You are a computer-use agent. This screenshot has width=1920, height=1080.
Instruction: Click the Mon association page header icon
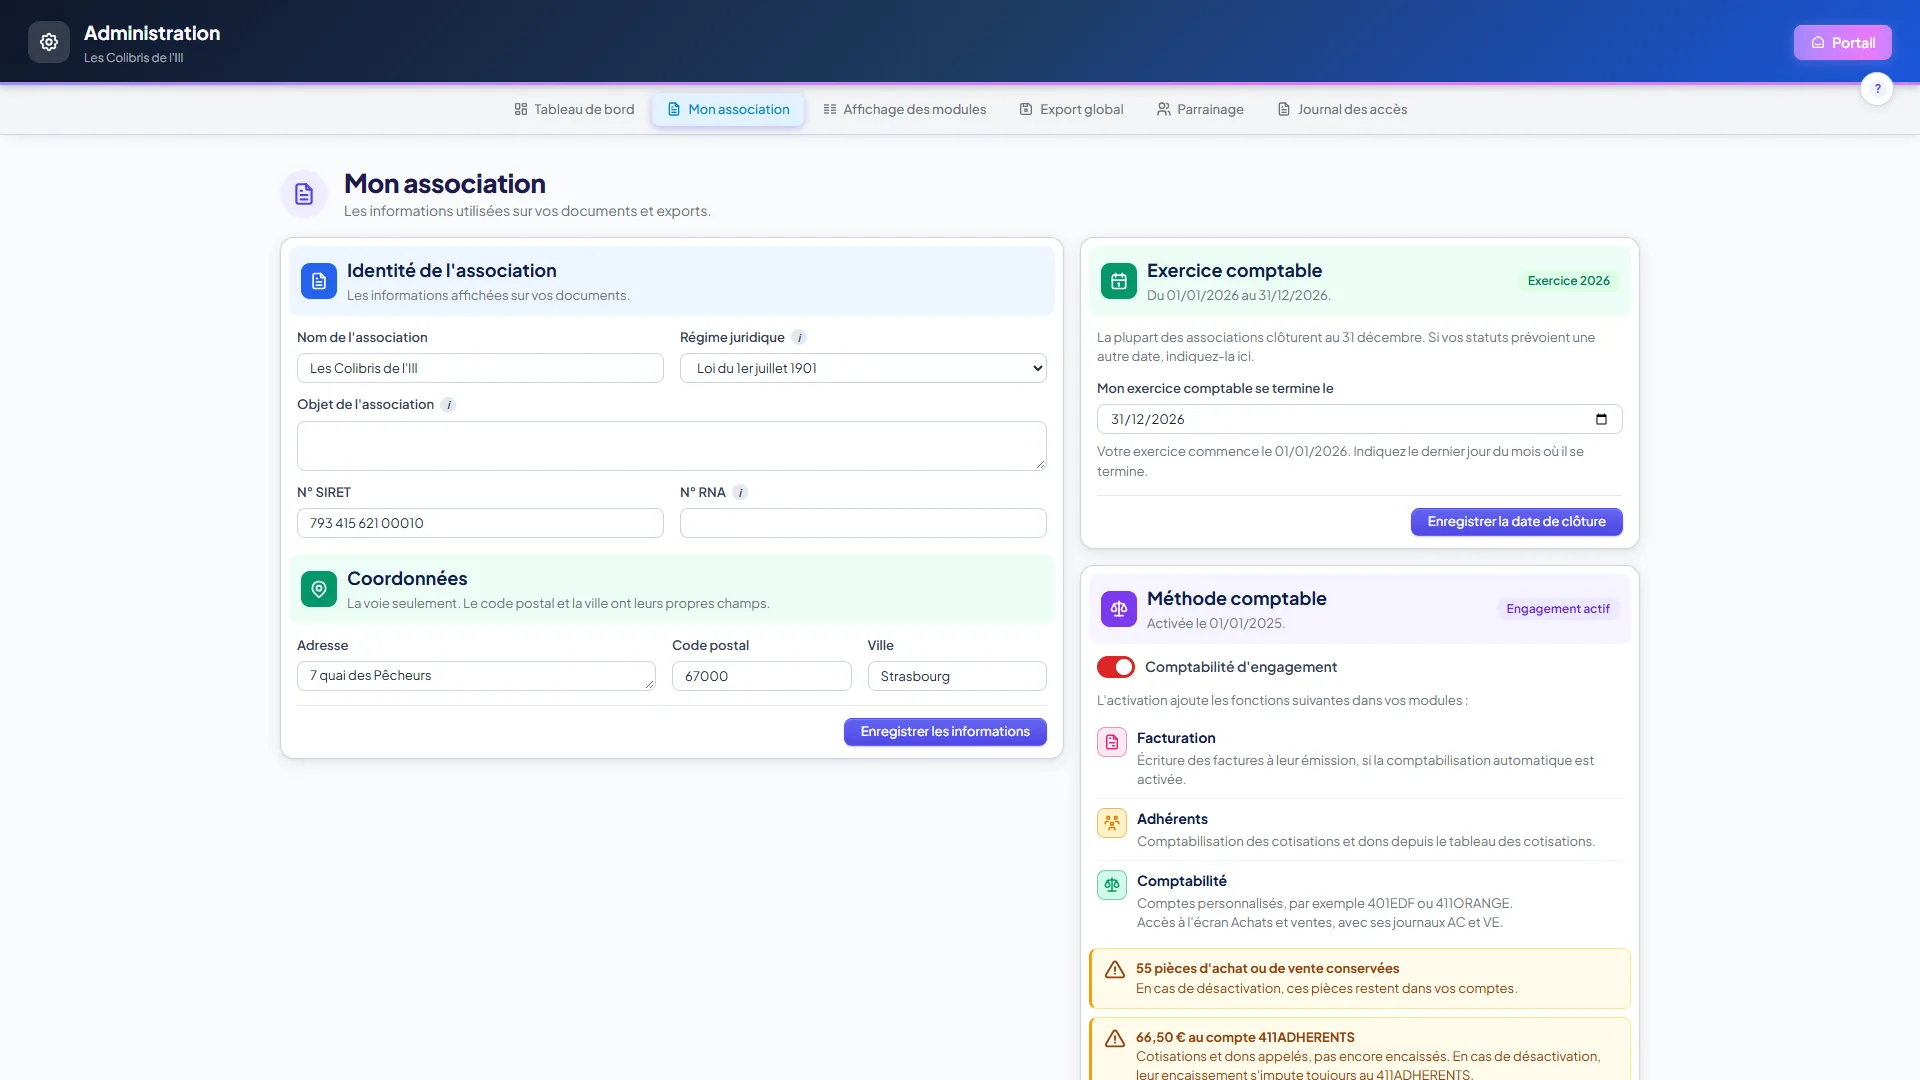(304, 194)
